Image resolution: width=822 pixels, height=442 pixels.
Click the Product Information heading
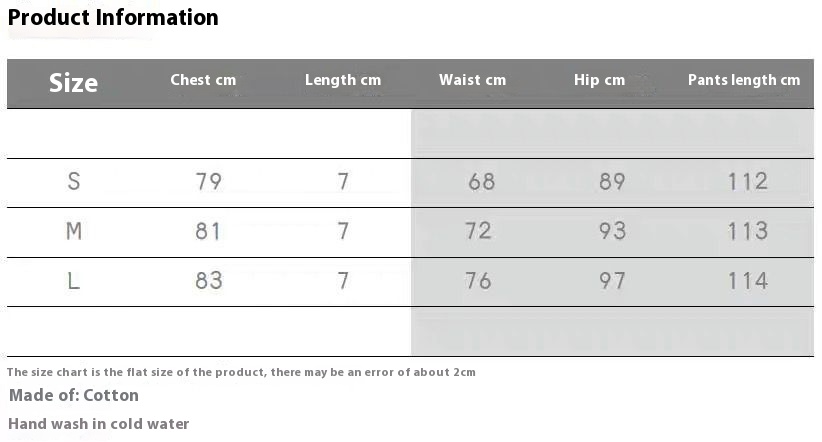[x=113, y=18]
